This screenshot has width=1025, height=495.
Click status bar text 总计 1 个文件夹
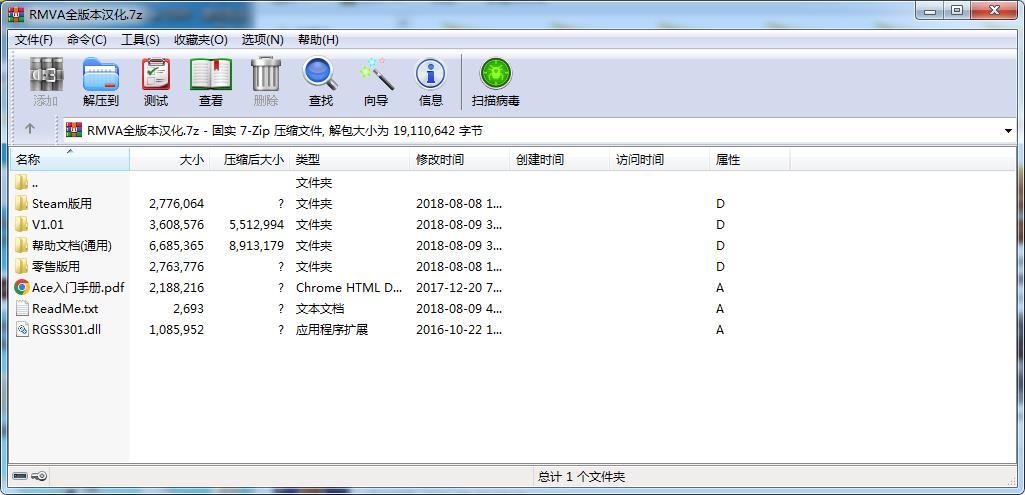pyautogui.click(x=581, y=477)
